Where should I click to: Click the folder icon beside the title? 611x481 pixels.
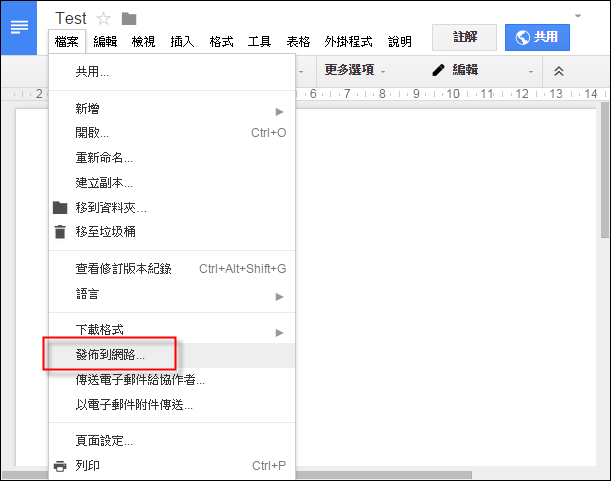(x=129, y=18)
